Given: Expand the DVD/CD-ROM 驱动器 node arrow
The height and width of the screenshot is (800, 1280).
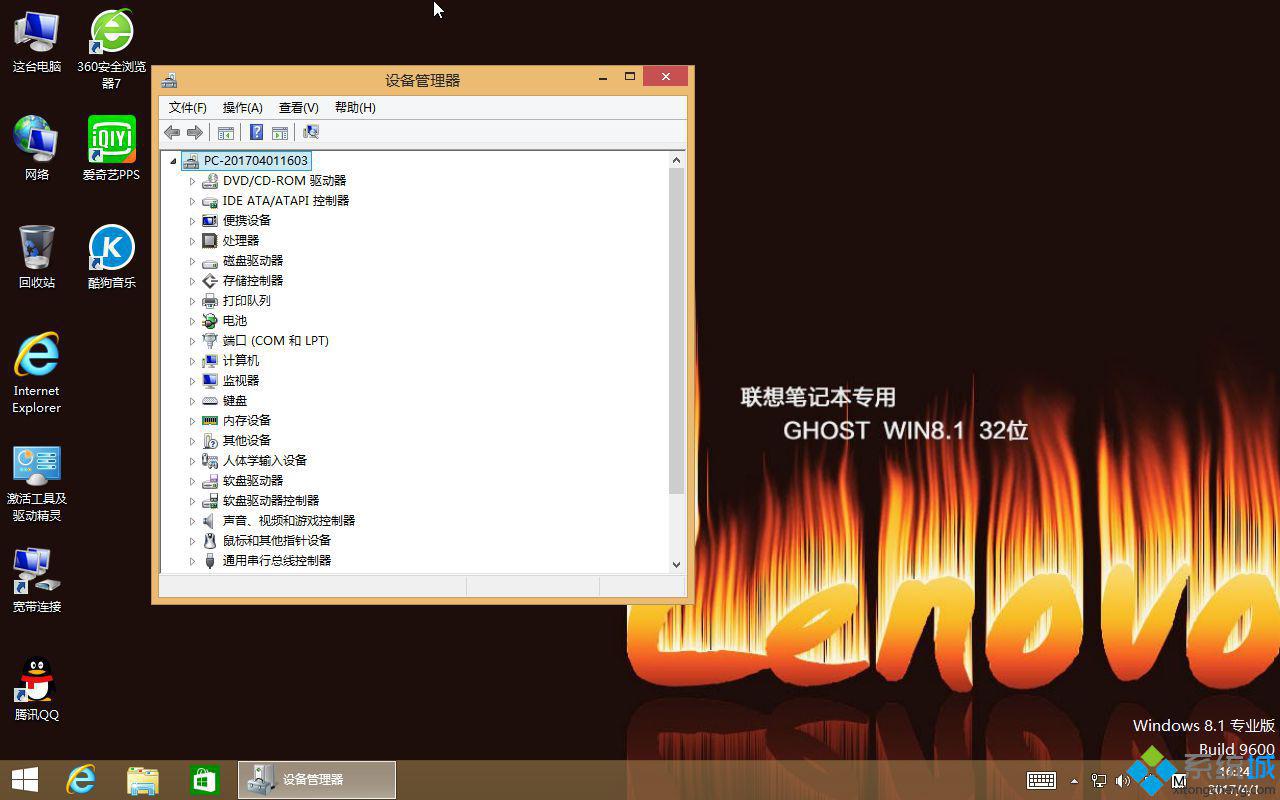Looking at the screenshot, I should [193, 181].
